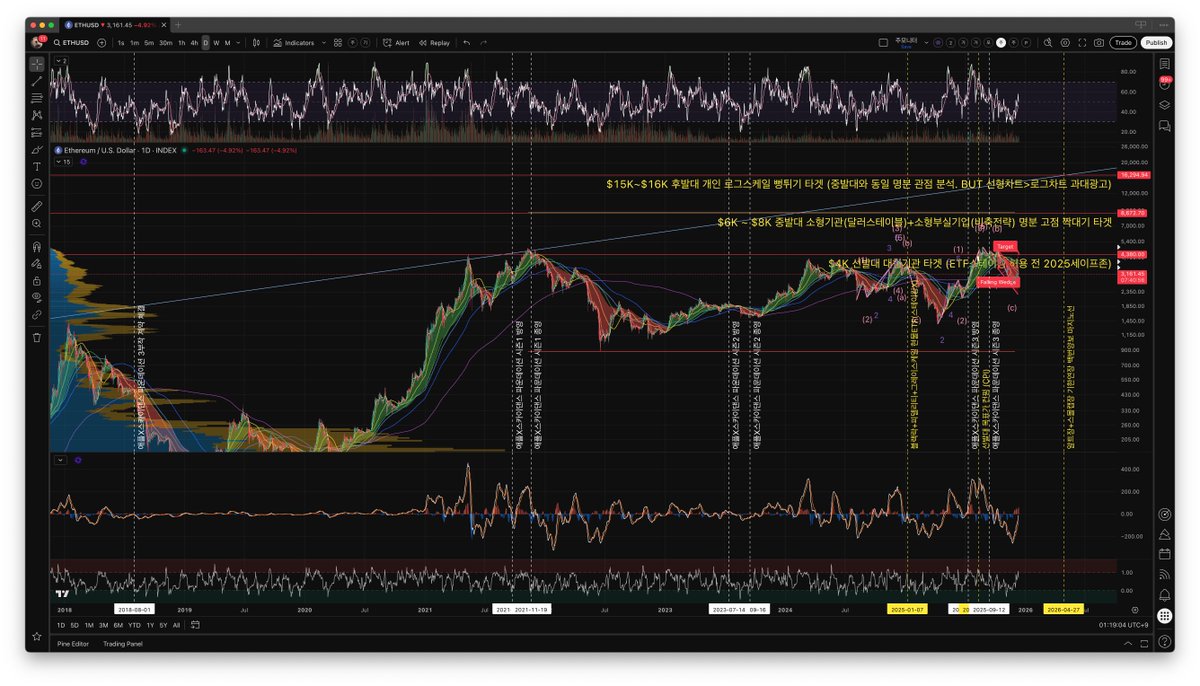Switch to the 30m interval
This screenshot has height=686, width=1200.
(166, 43)
